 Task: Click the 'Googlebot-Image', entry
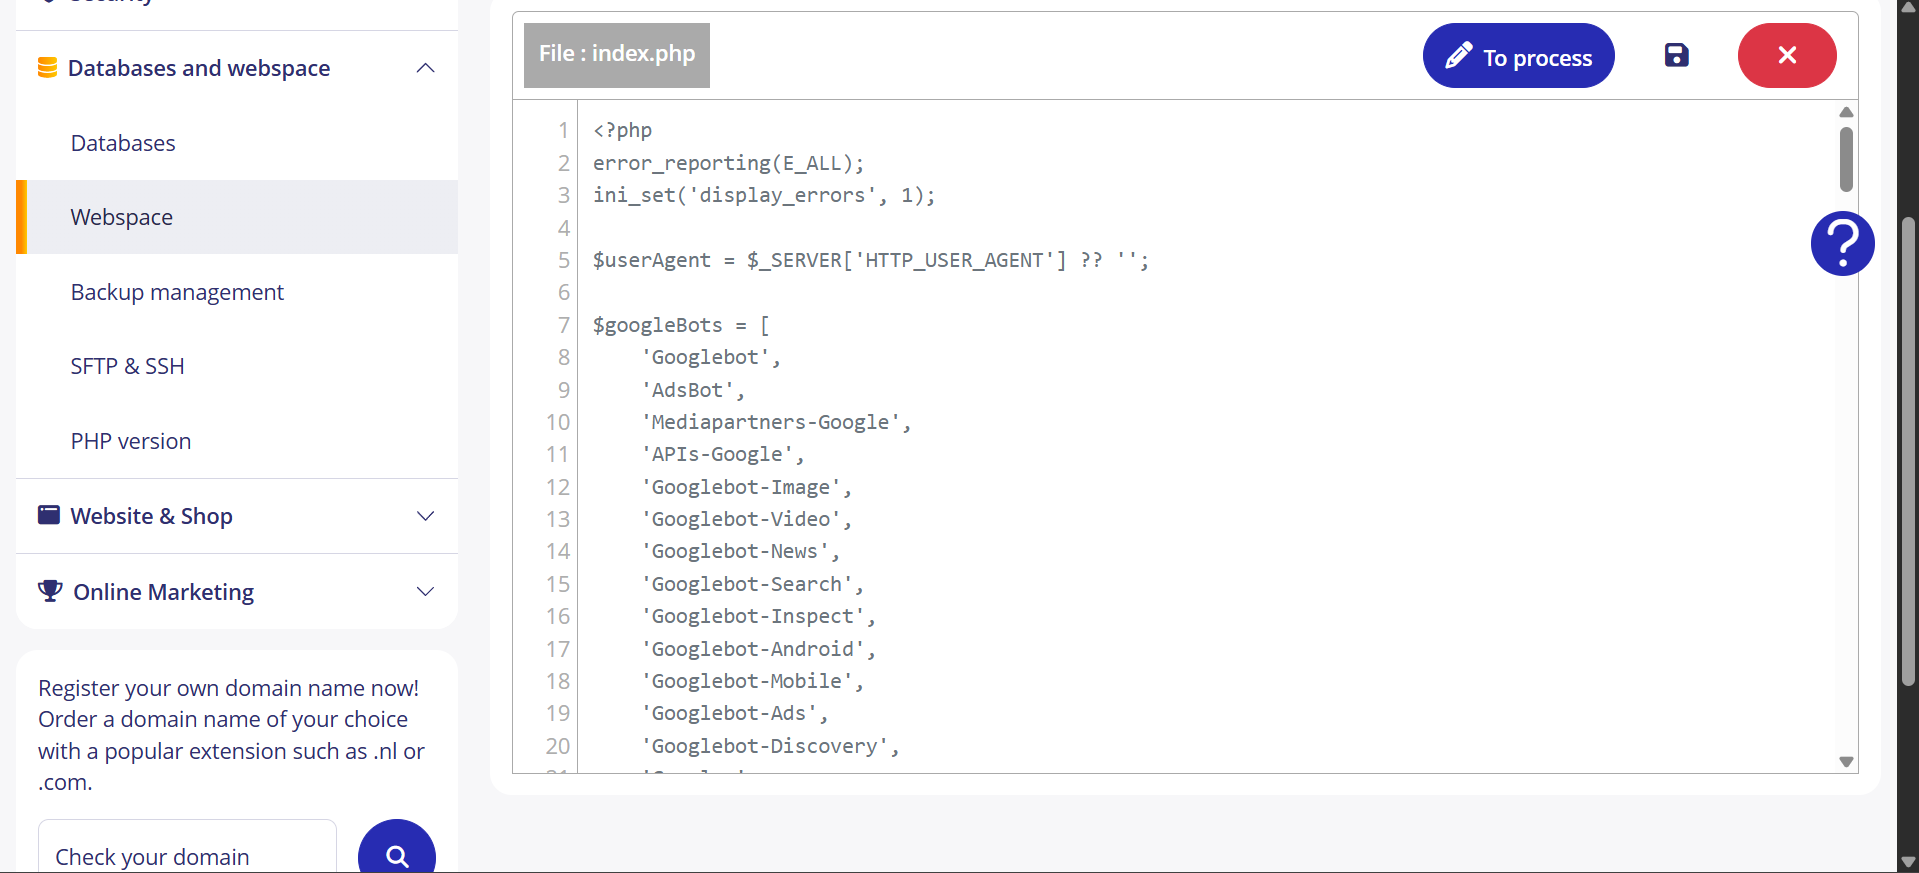point(746,487)
